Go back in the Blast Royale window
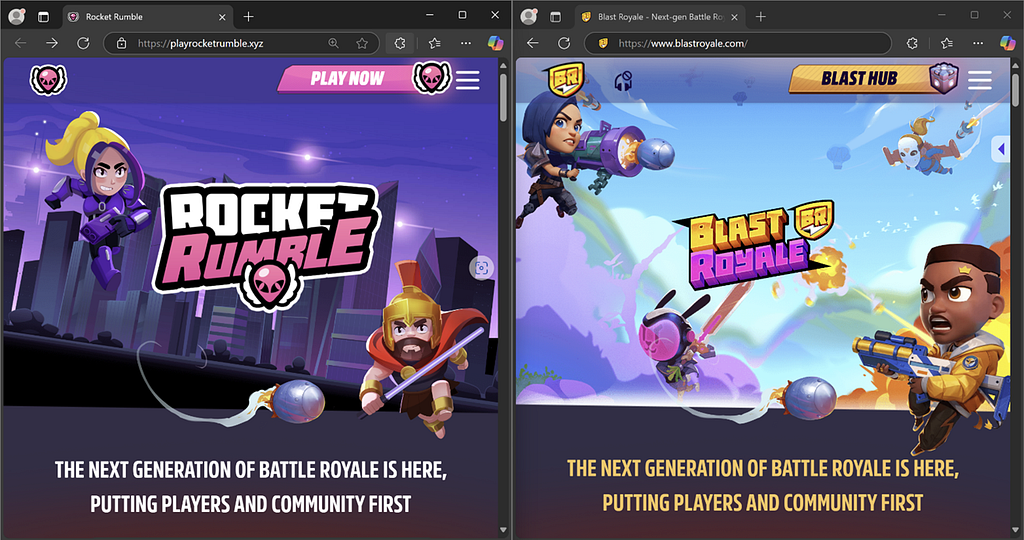 [x=533, y=43]
